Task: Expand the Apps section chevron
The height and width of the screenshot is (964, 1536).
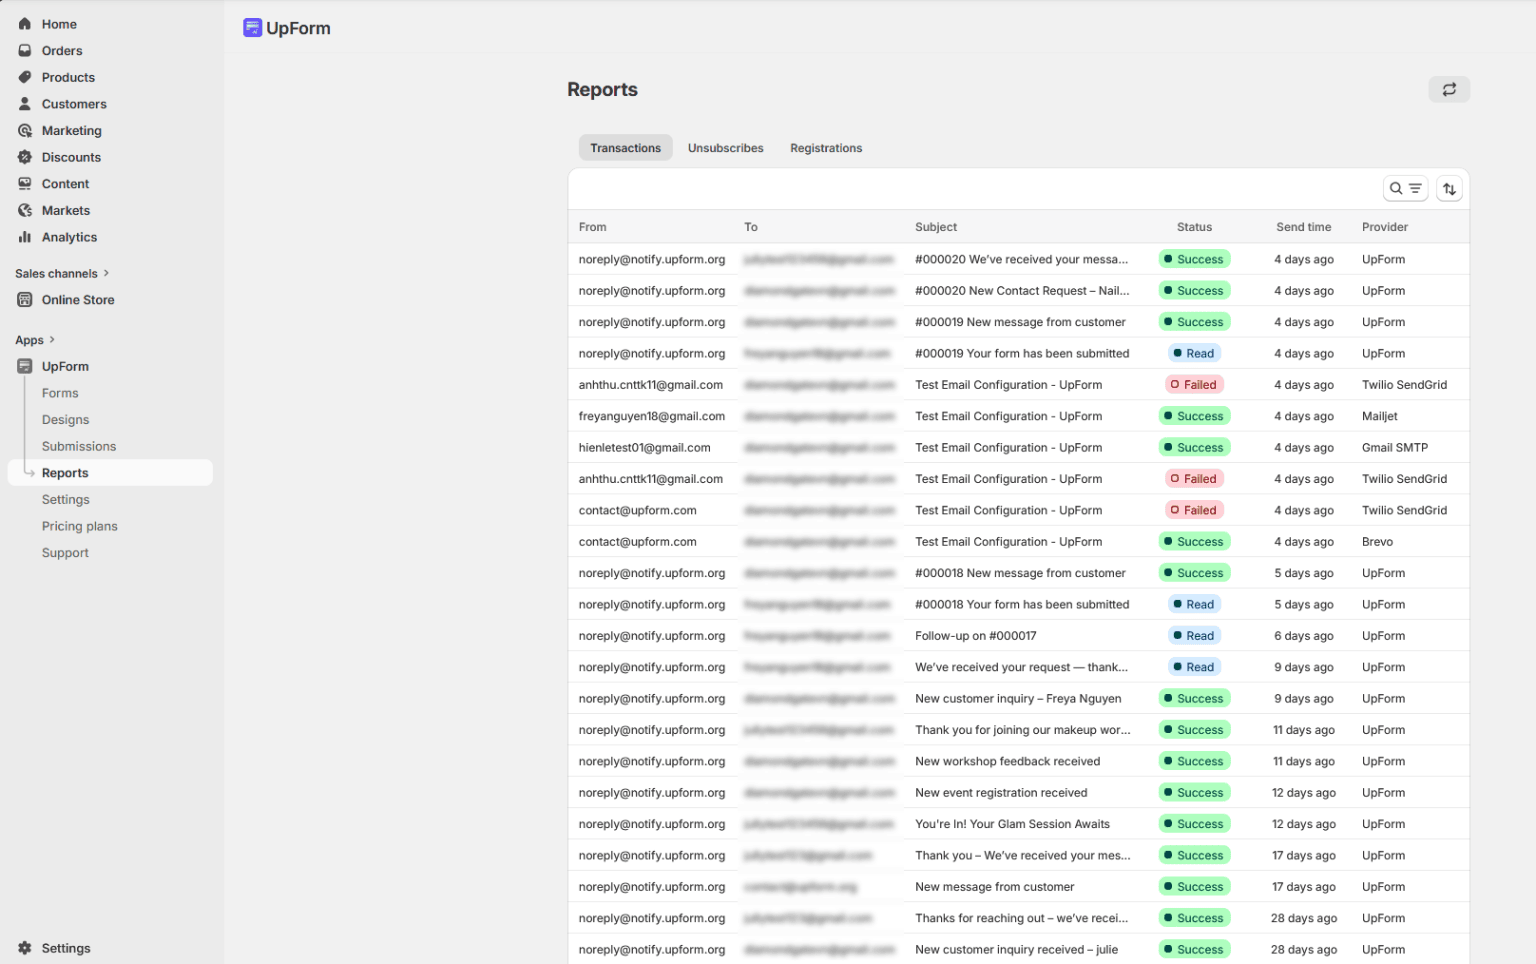Action: tap(52, 340)
